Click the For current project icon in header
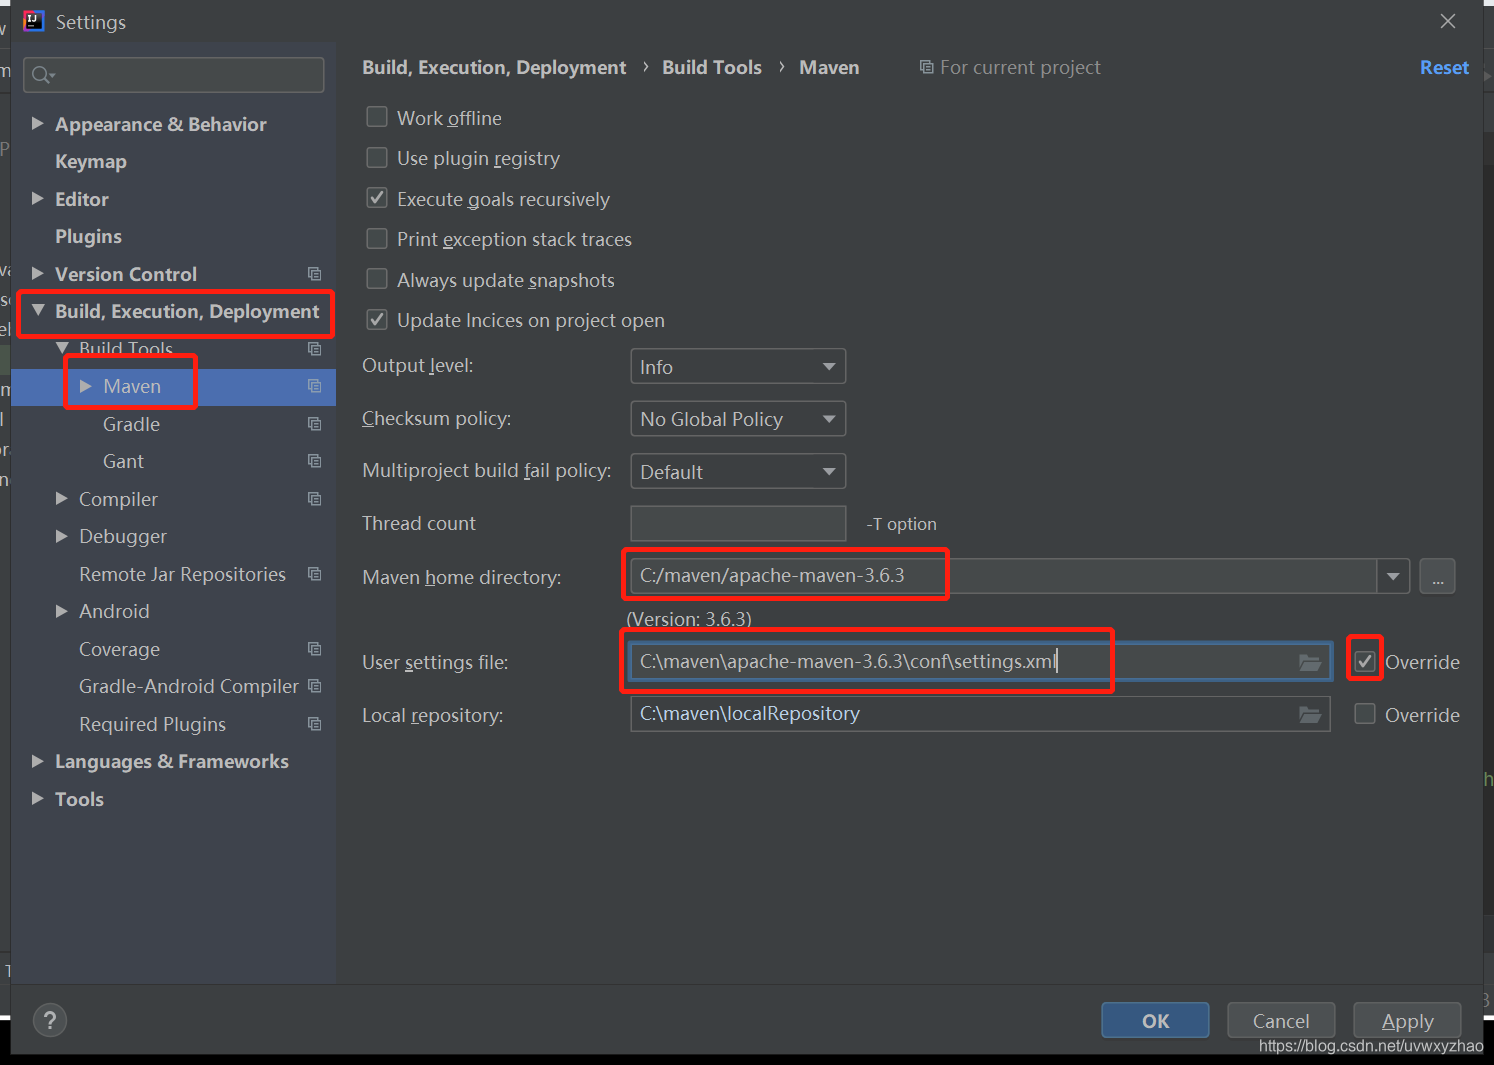 click(x=926, y=67)
